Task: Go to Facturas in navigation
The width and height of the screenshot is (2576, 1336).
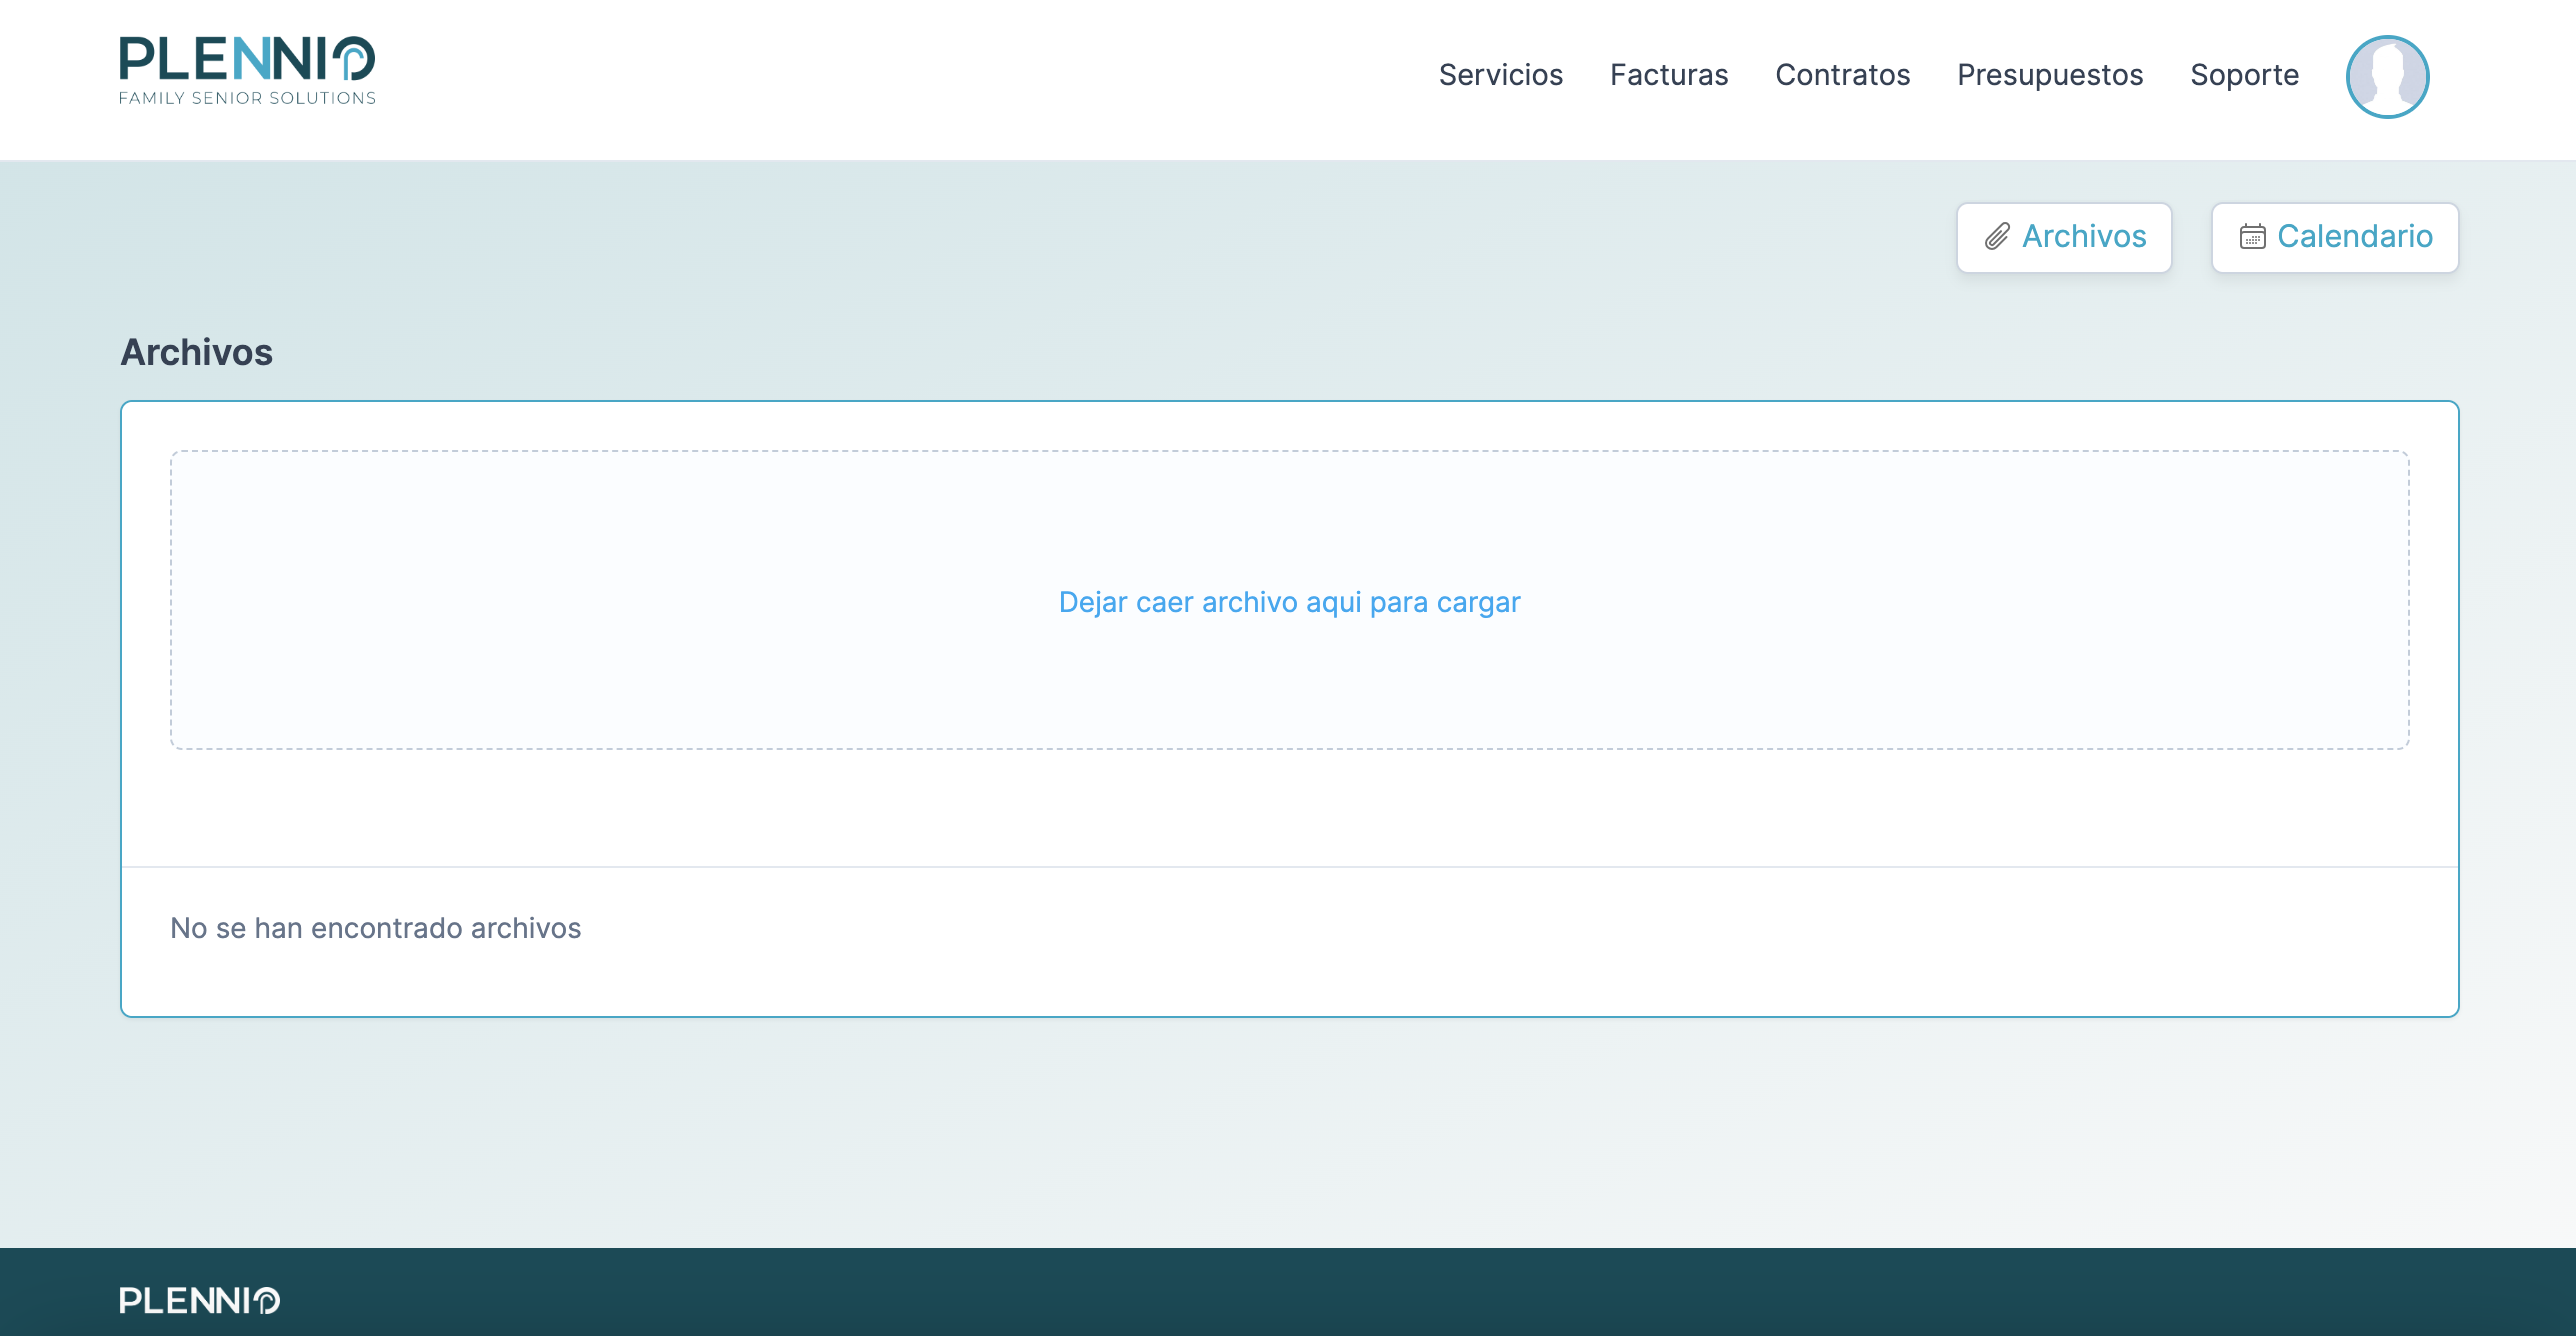Action: click(1669, 75)
